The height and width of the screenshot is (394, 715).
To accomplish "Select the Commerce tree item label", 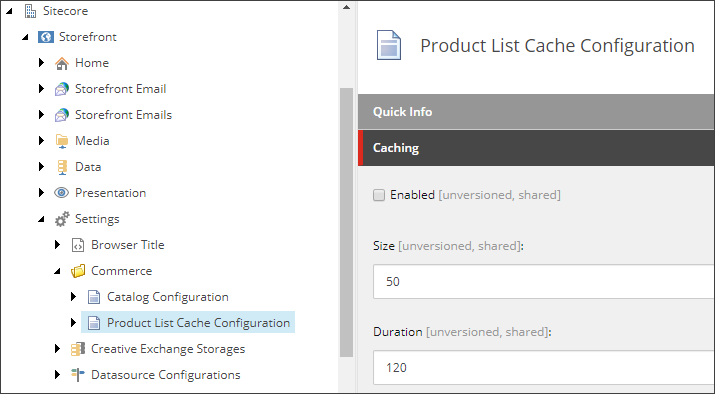I will point(121,271).
